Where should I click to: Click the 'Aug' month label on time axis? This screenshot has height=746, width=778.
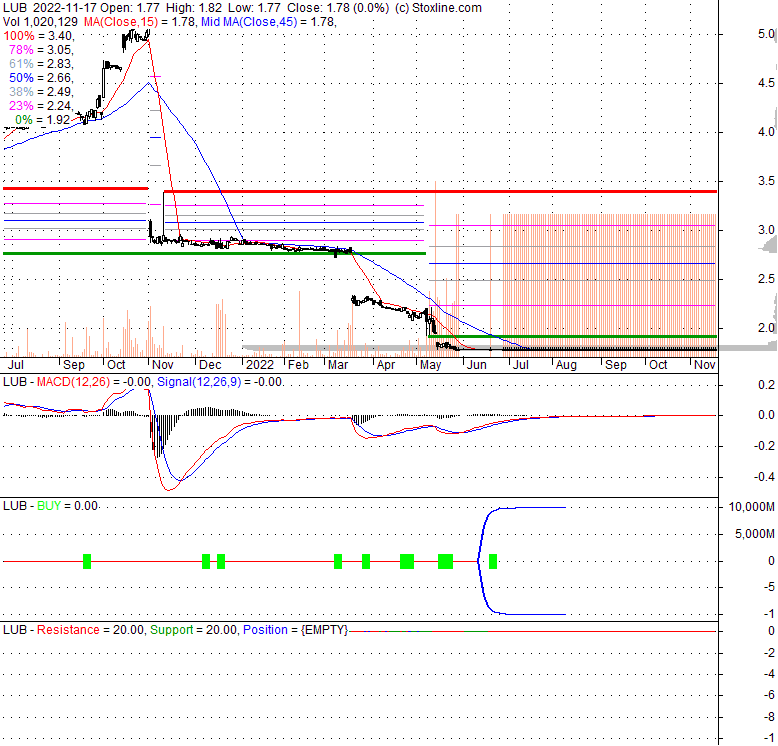tap(566, 365)
